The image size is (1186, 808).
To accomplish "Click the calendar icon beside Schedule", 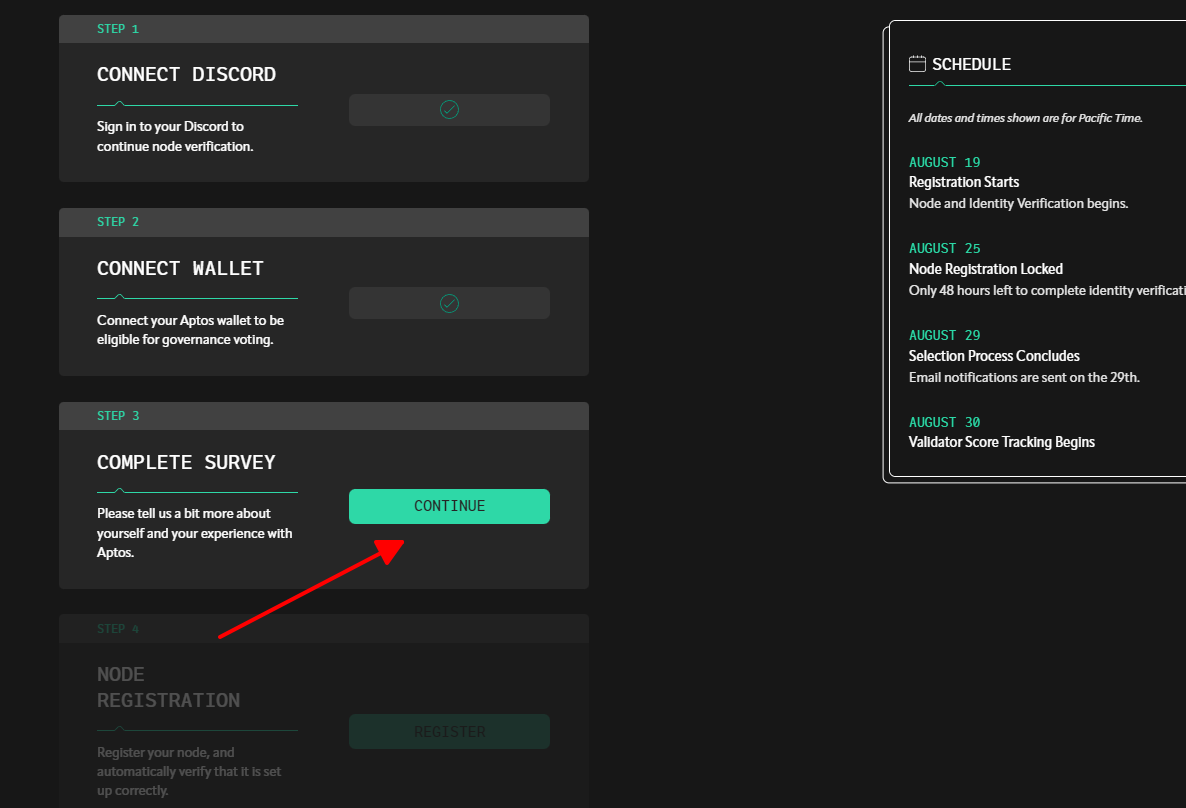I will tap(917, 64).
